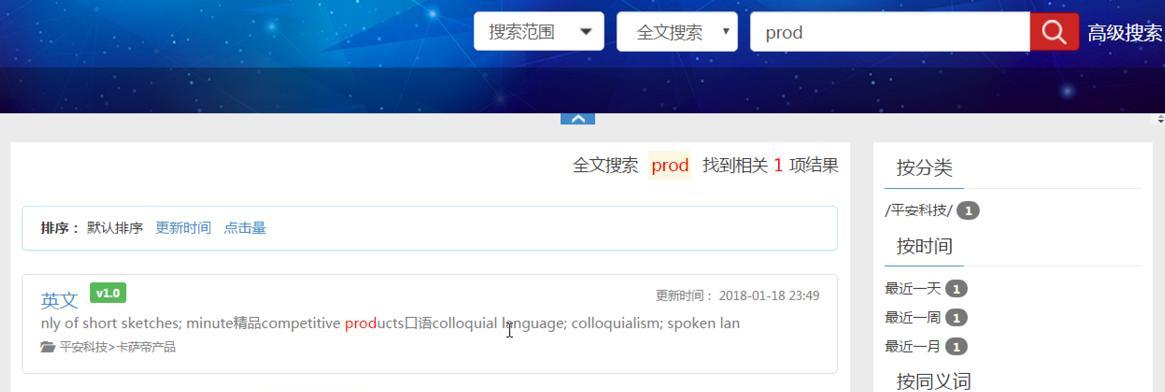Click the count badge next to 最近一周
The height and width of the screenshot is (392, 1165).
[956, 318]
